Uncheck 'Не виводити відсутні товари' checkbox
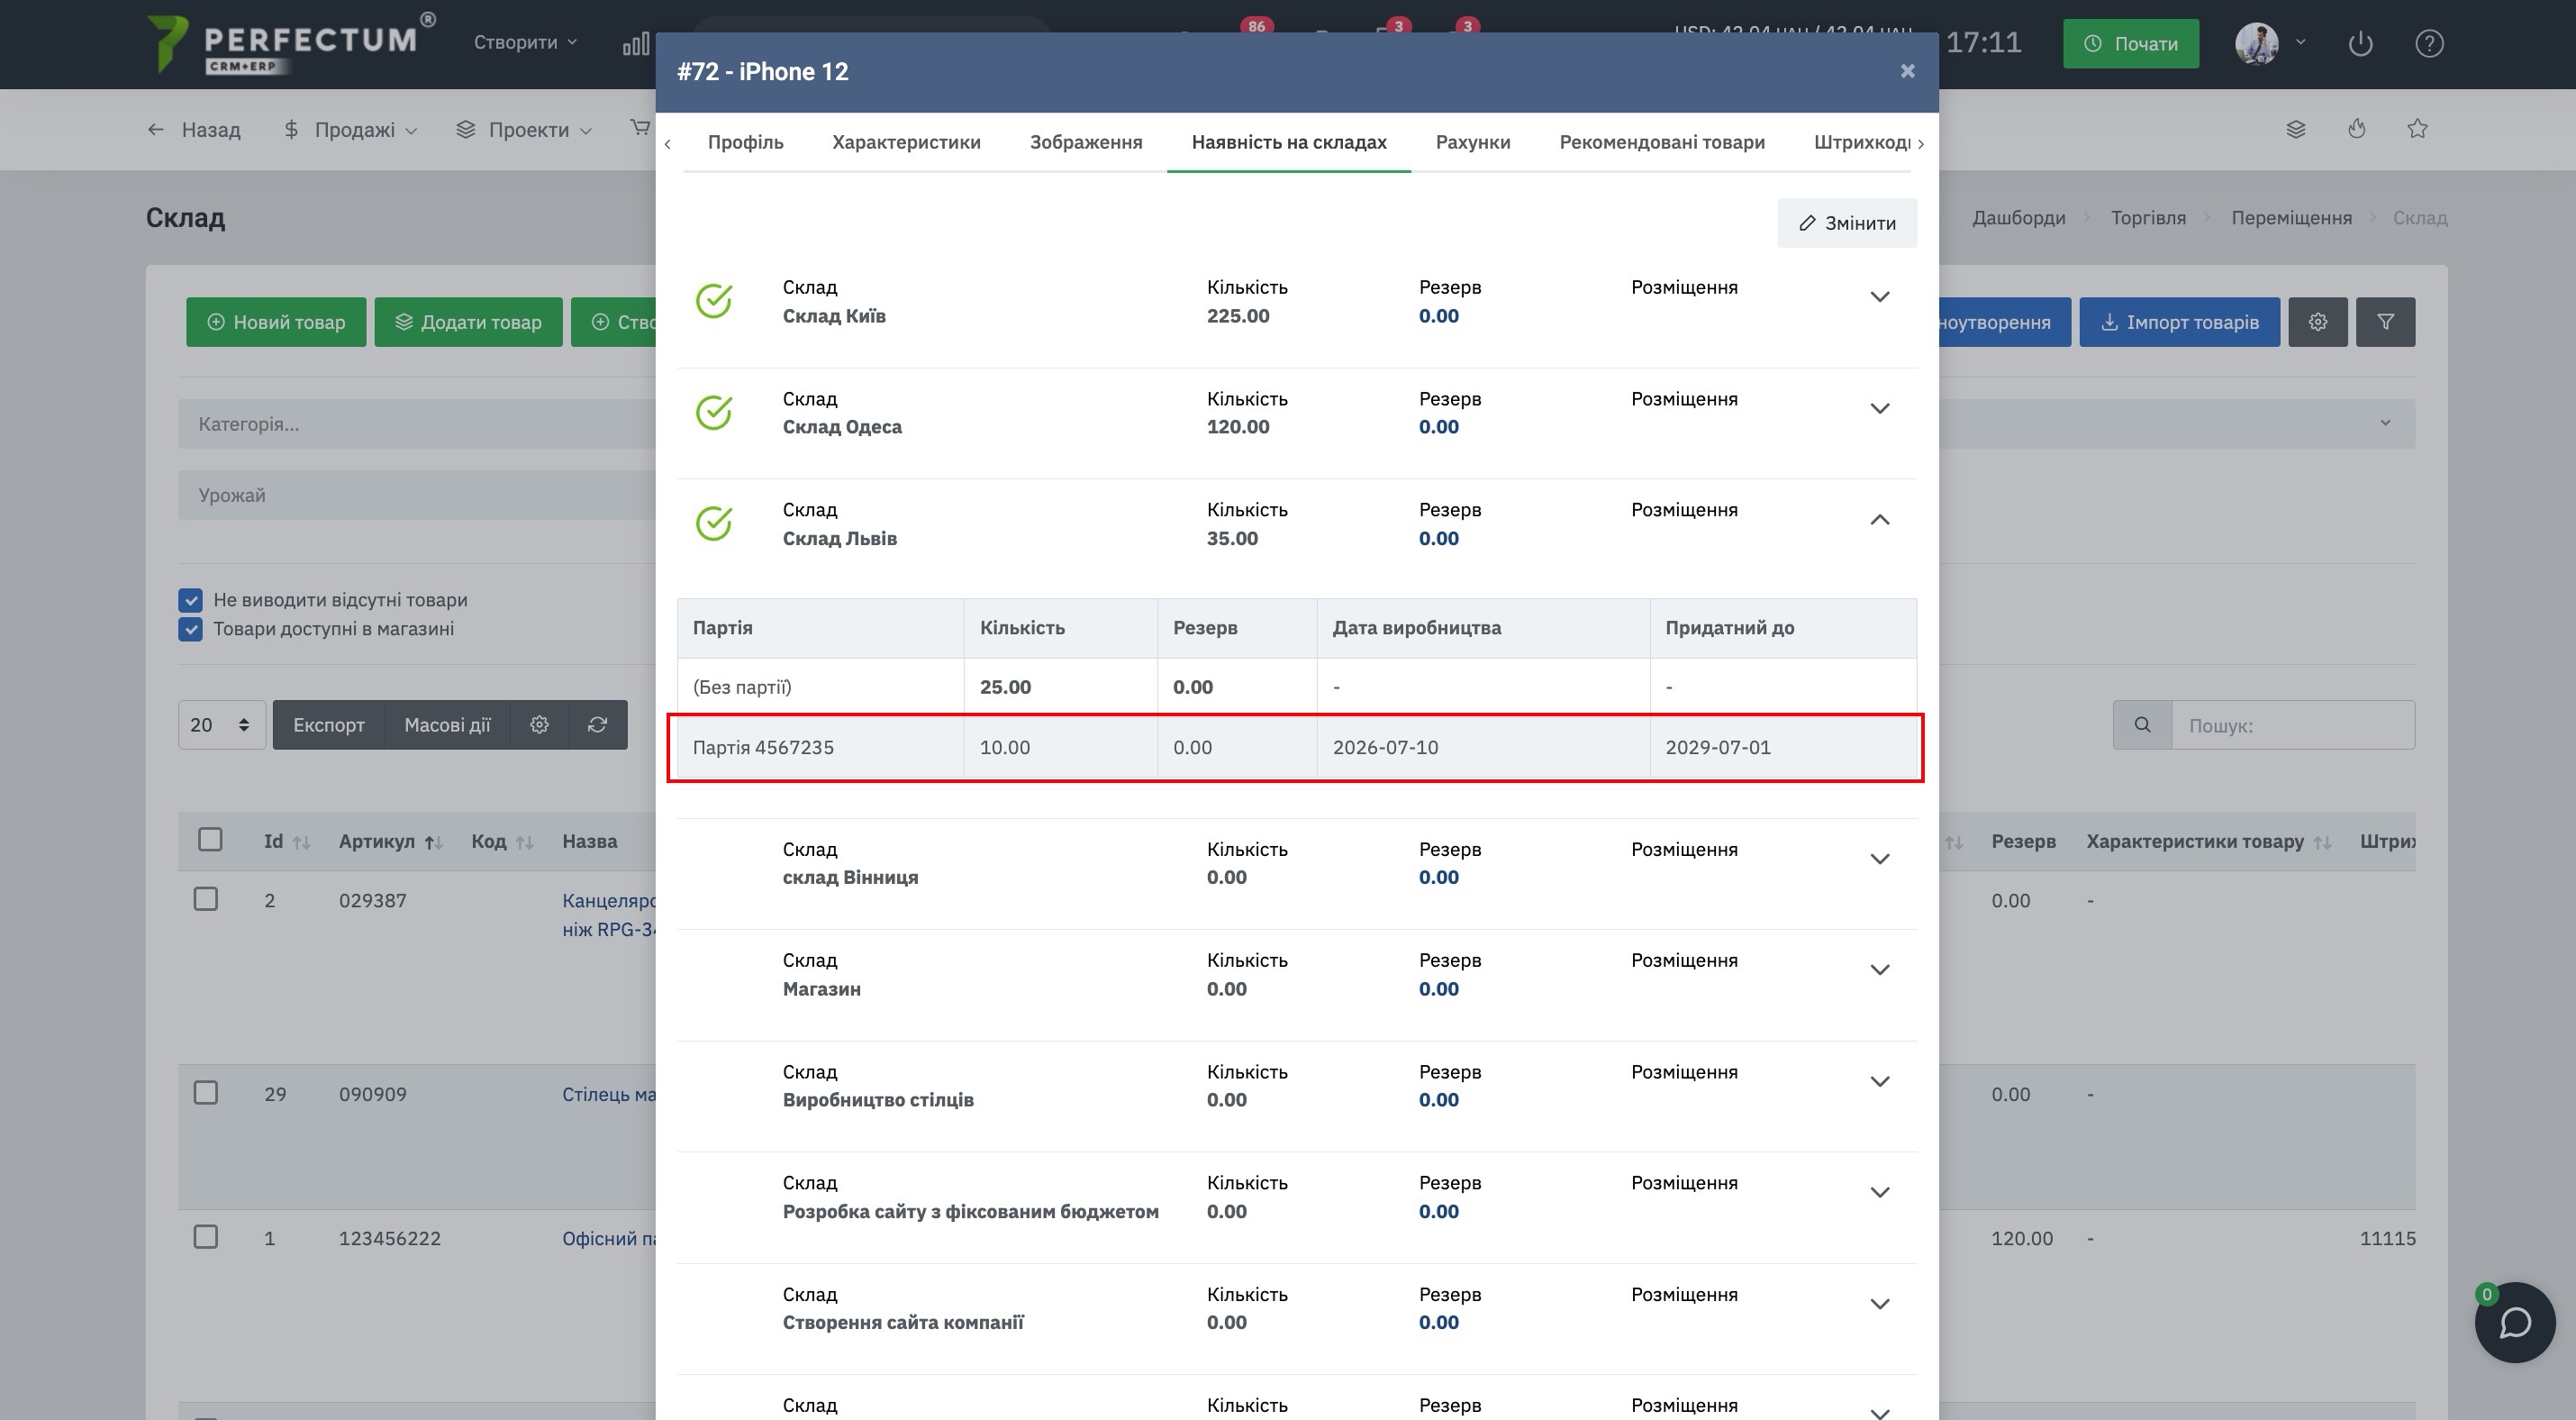This screenshot has height=1420, width=2576. click(x=190, y=600)
